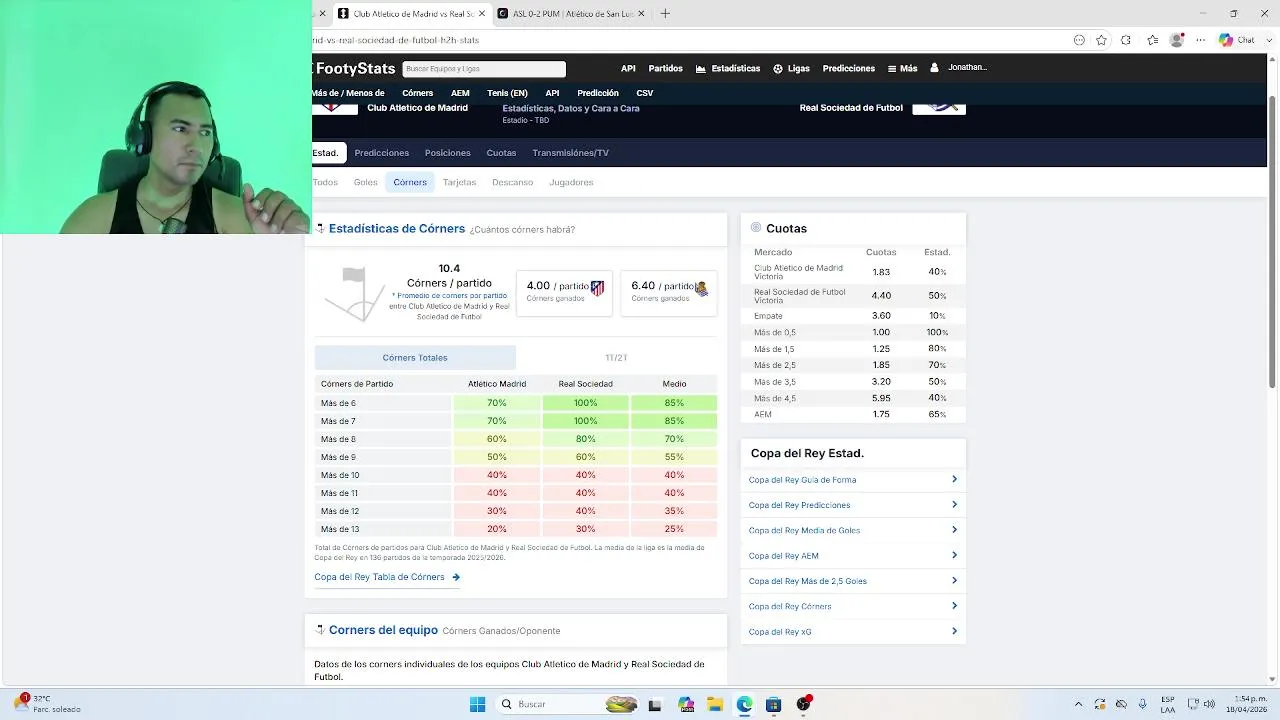Viewport: 1280px width, 720px height.
Task: Focus the Buscar Equipos y Ligas search box
Action: (484, 69)
